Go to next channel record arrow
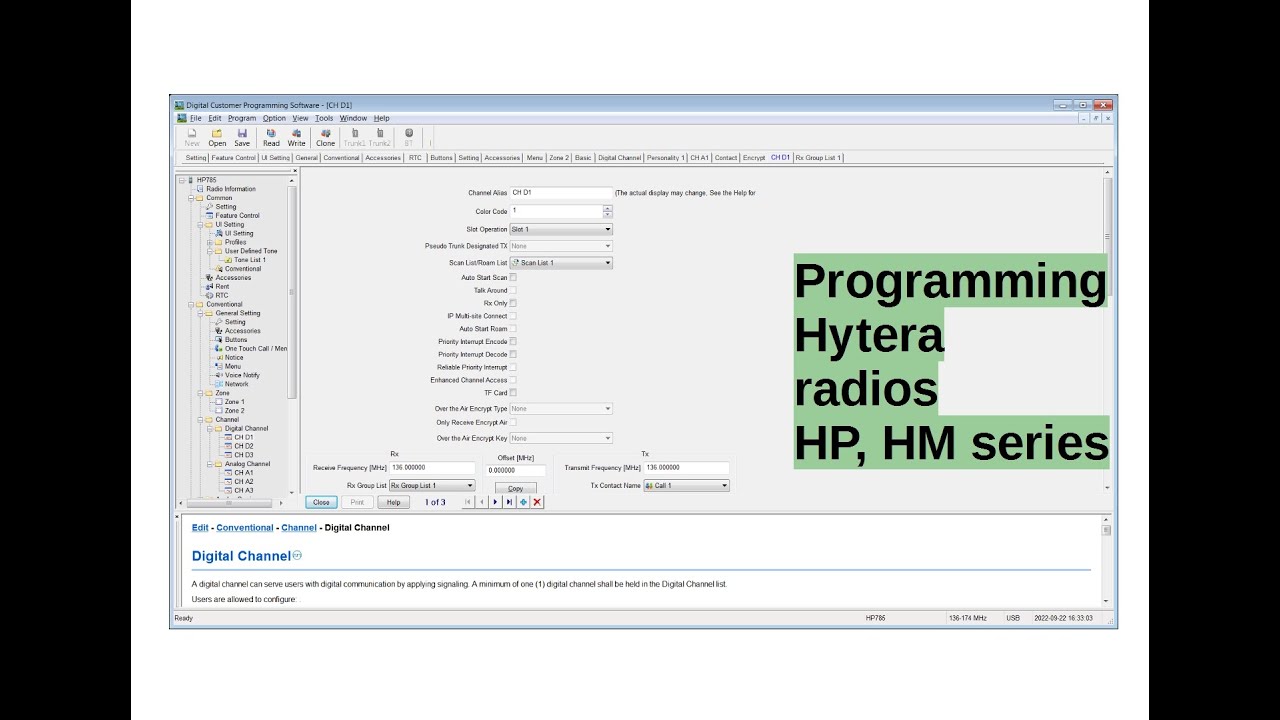The height and width of the screenshot is (720, 1280). click(x=495, y=502)
